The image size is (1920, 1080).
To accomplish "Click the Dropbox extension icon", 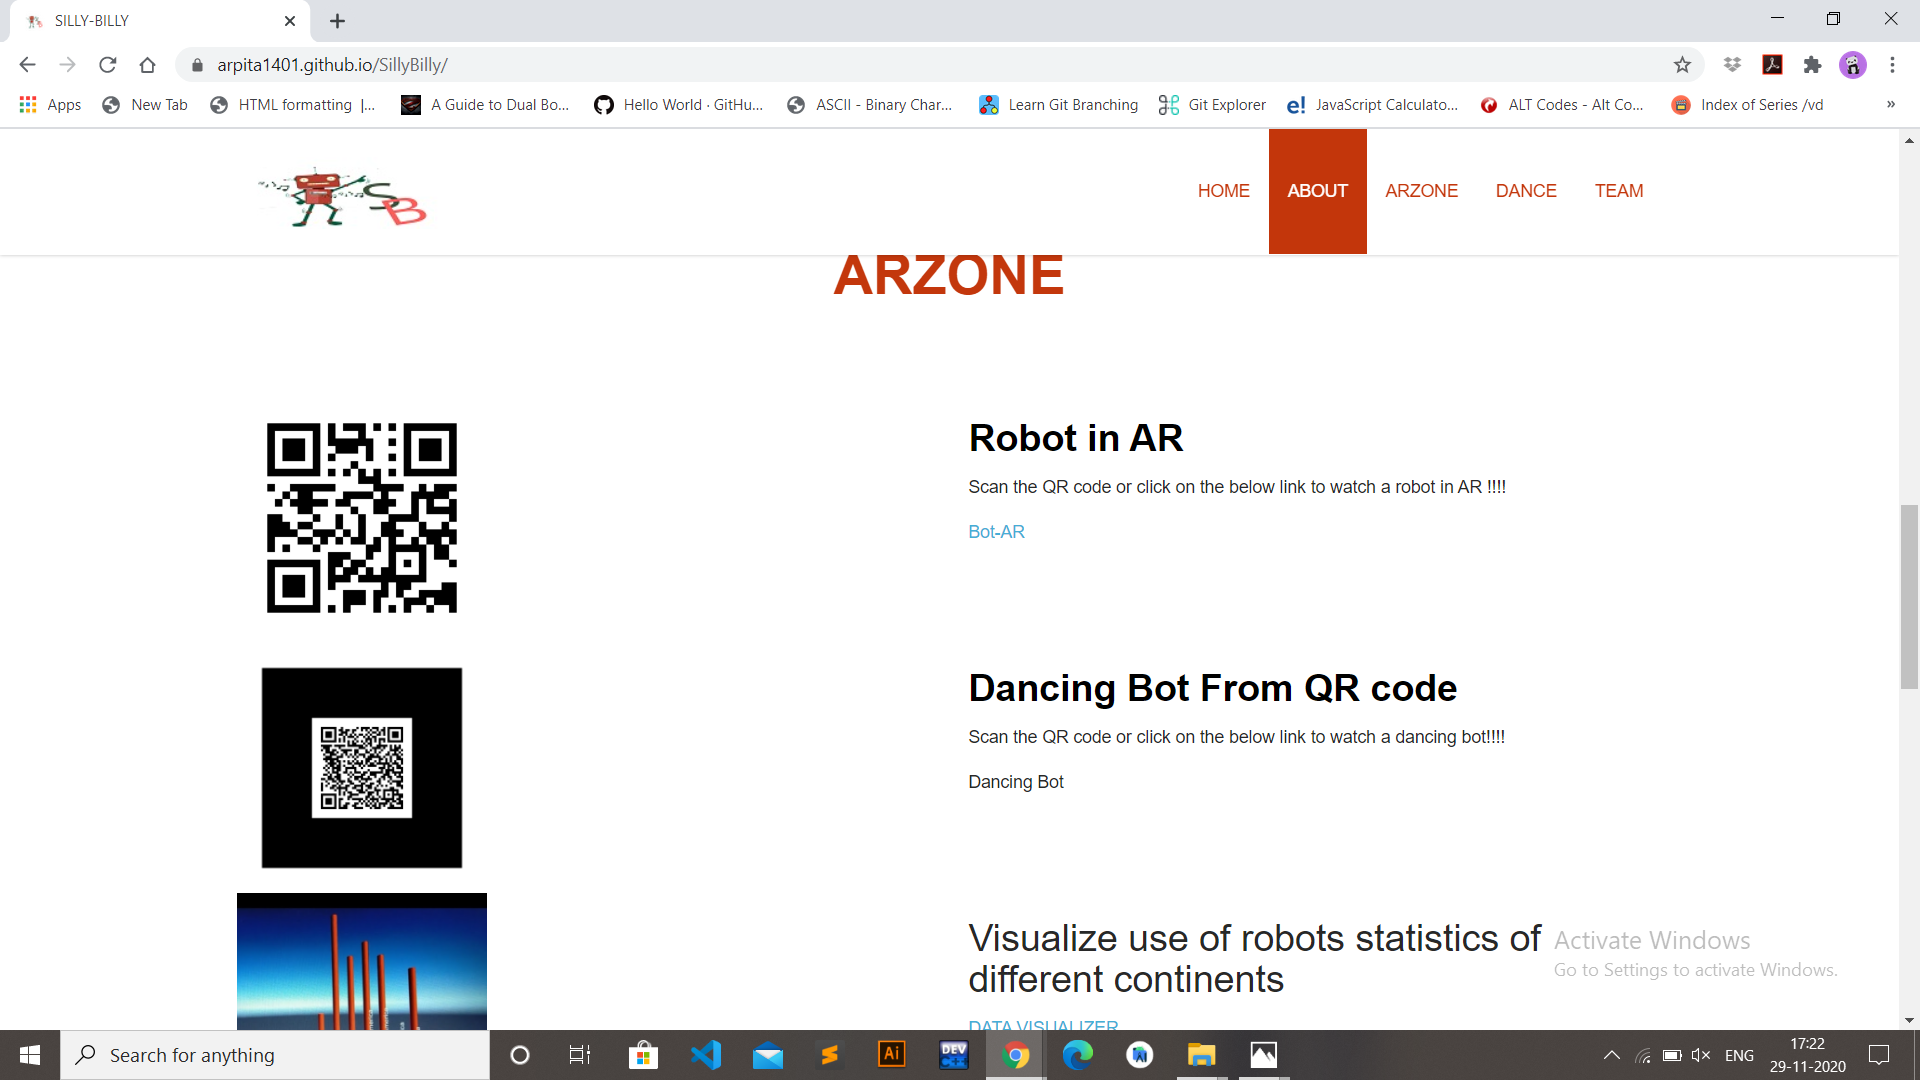I will [1732, 65].
